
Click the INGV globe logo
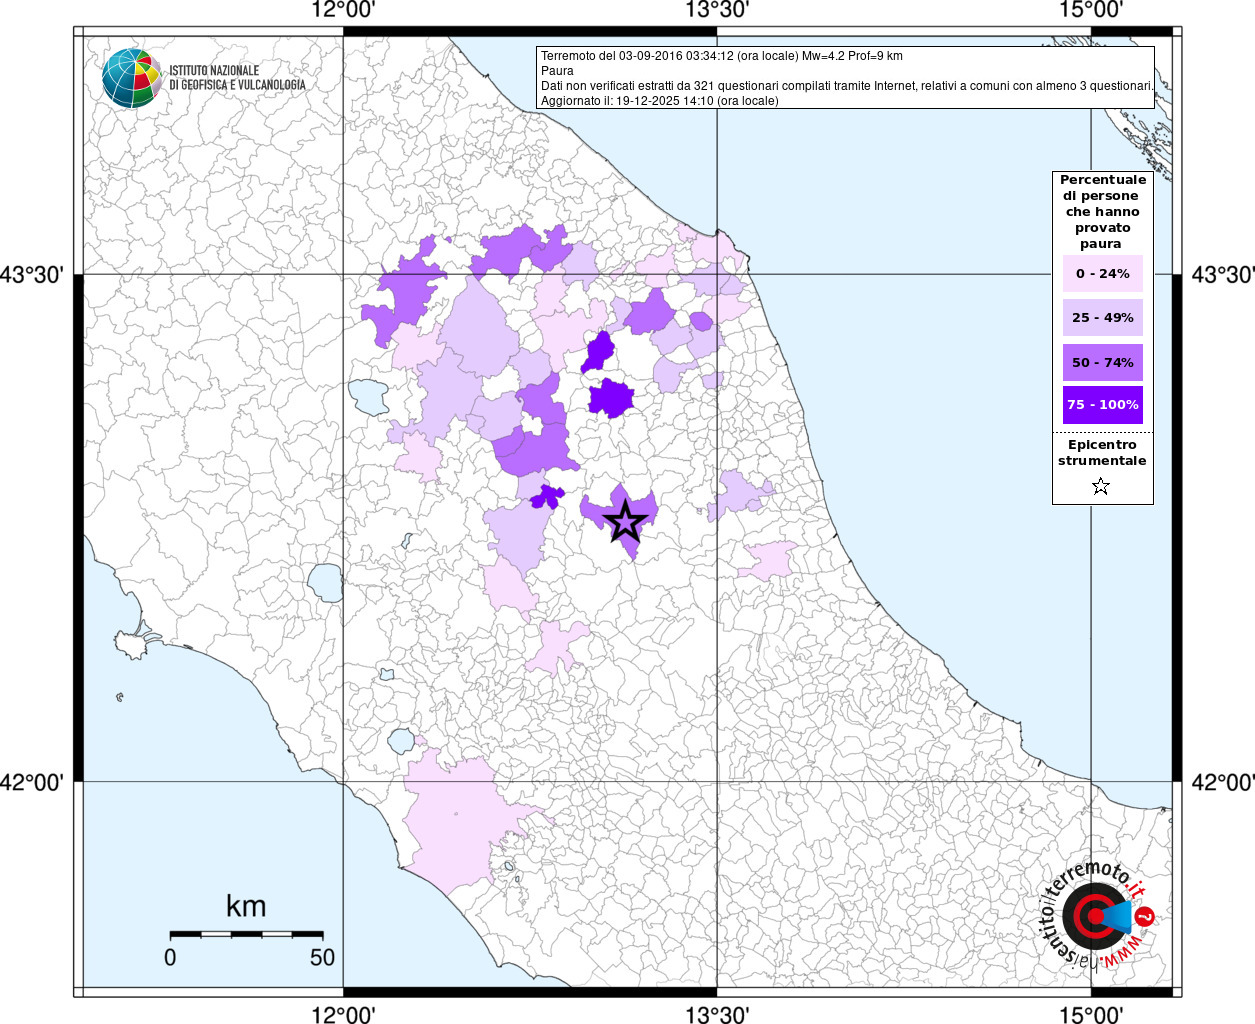[x=131, y=77]
